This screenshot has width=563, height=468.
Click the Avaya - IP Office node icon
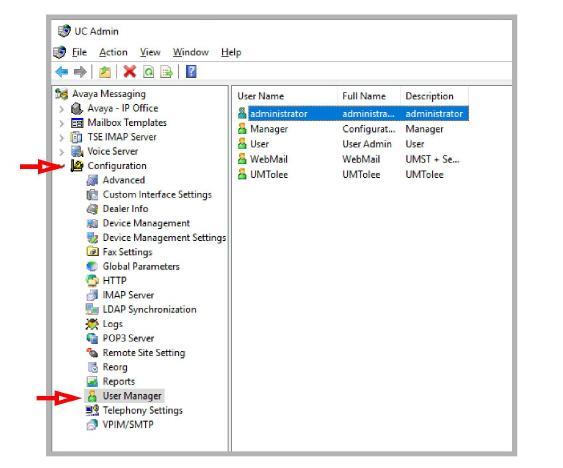[x=77, y=108]
